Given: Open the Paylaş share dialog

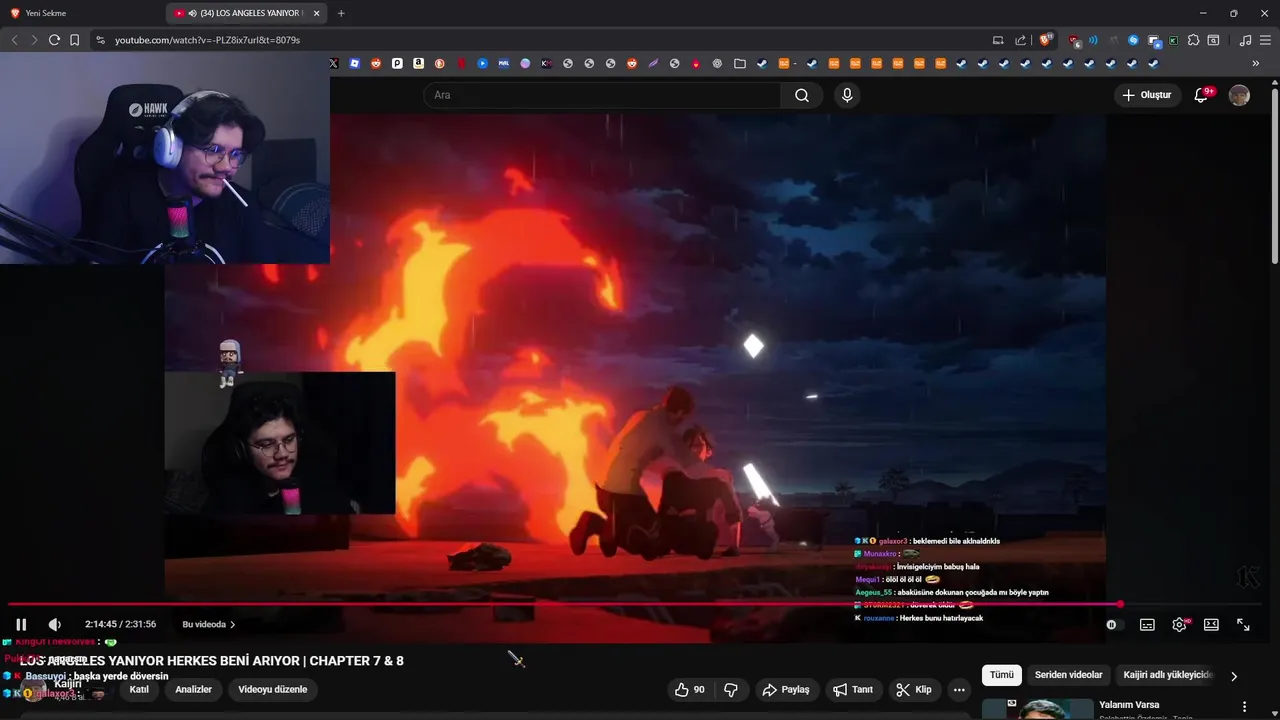Looking at the screenshot, I should coord(786,689).
